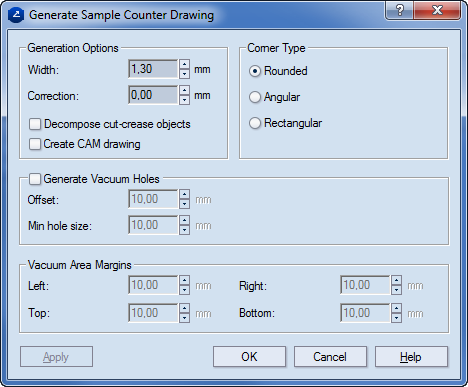Decrease Correction value with down arrow
Viewport: 468px width, 387px height.
pyautogui.click(x=184, y=100)
